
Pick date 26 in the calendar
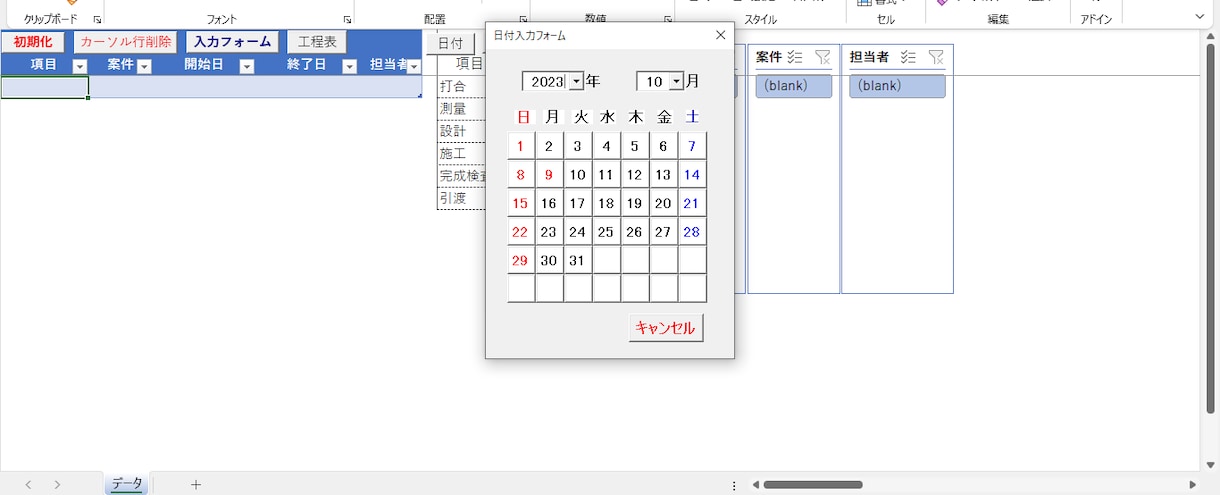point(634,232)
